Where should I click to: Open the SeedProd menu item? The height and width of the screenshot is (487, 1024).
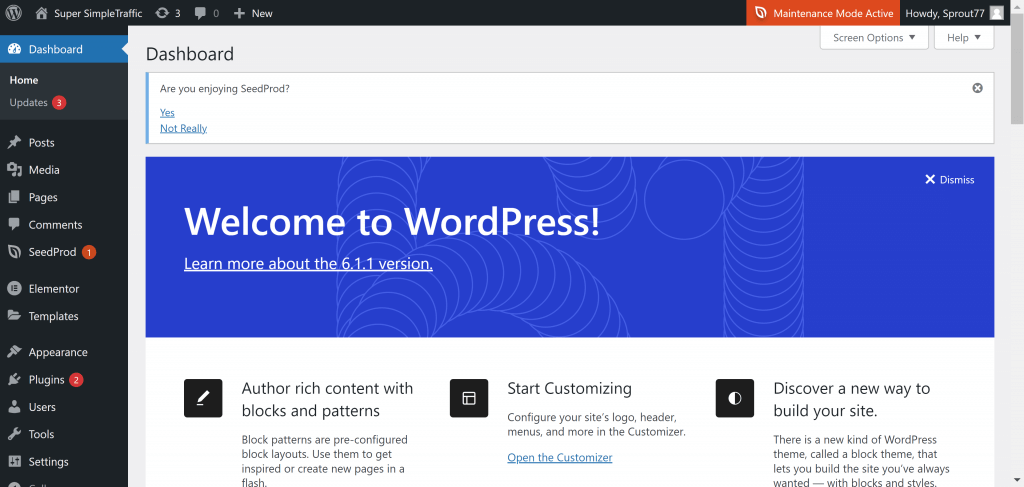(64, 252)
